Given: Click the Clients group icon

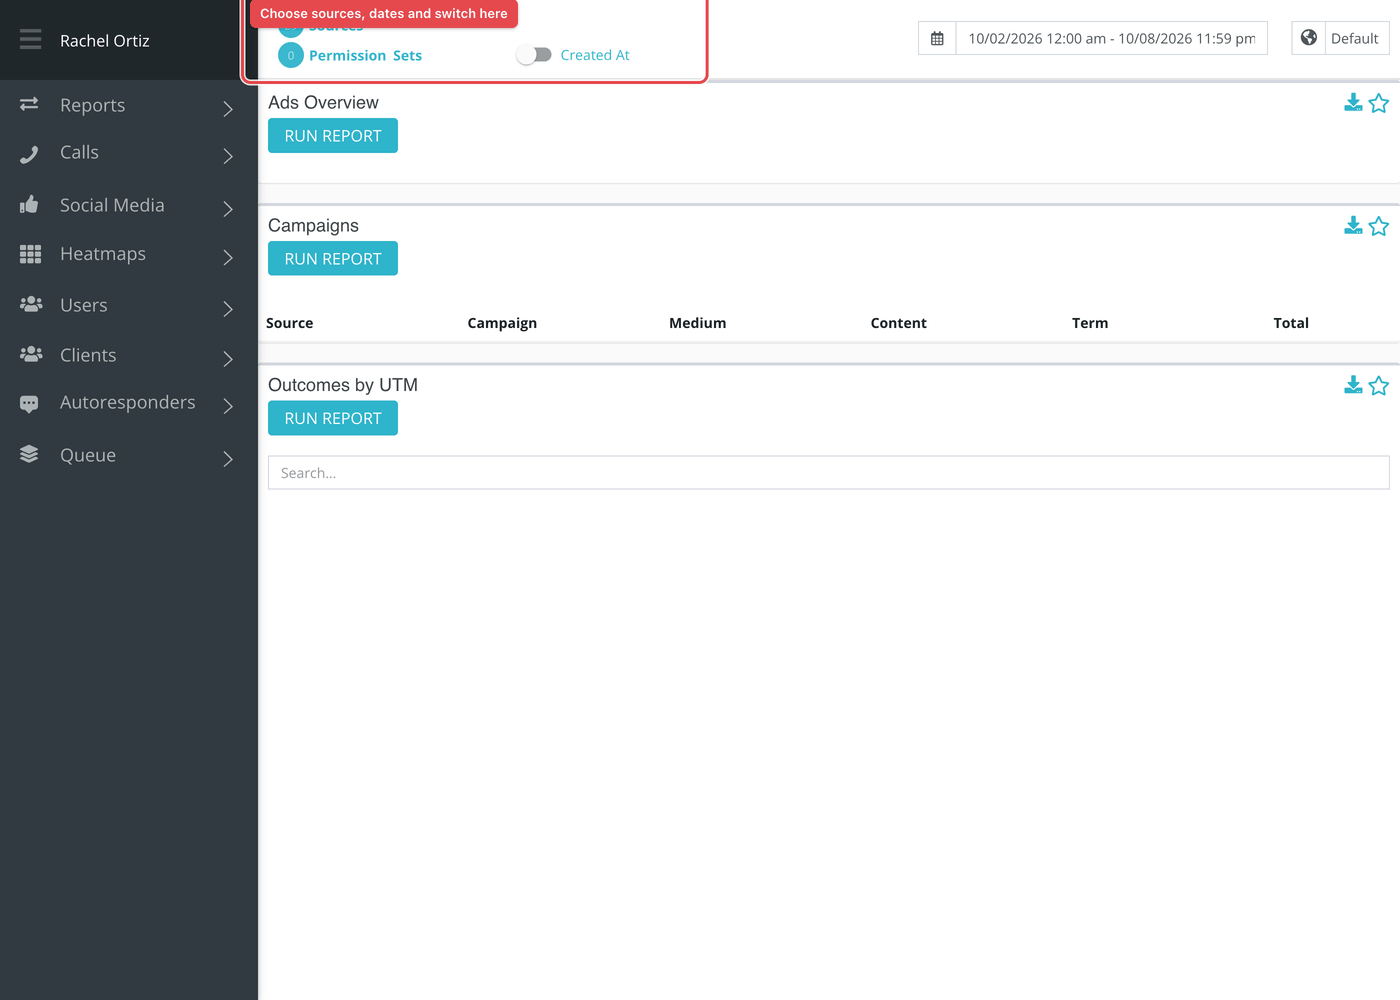Looking at the screenshot, I should click(31, 353).
